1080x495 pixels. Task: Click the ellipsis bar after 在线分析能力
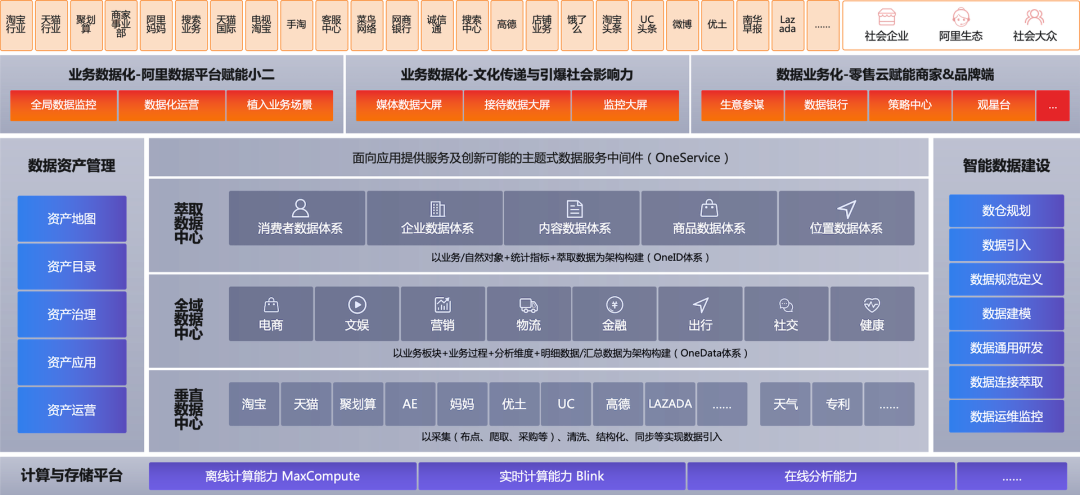point(1012,476)
